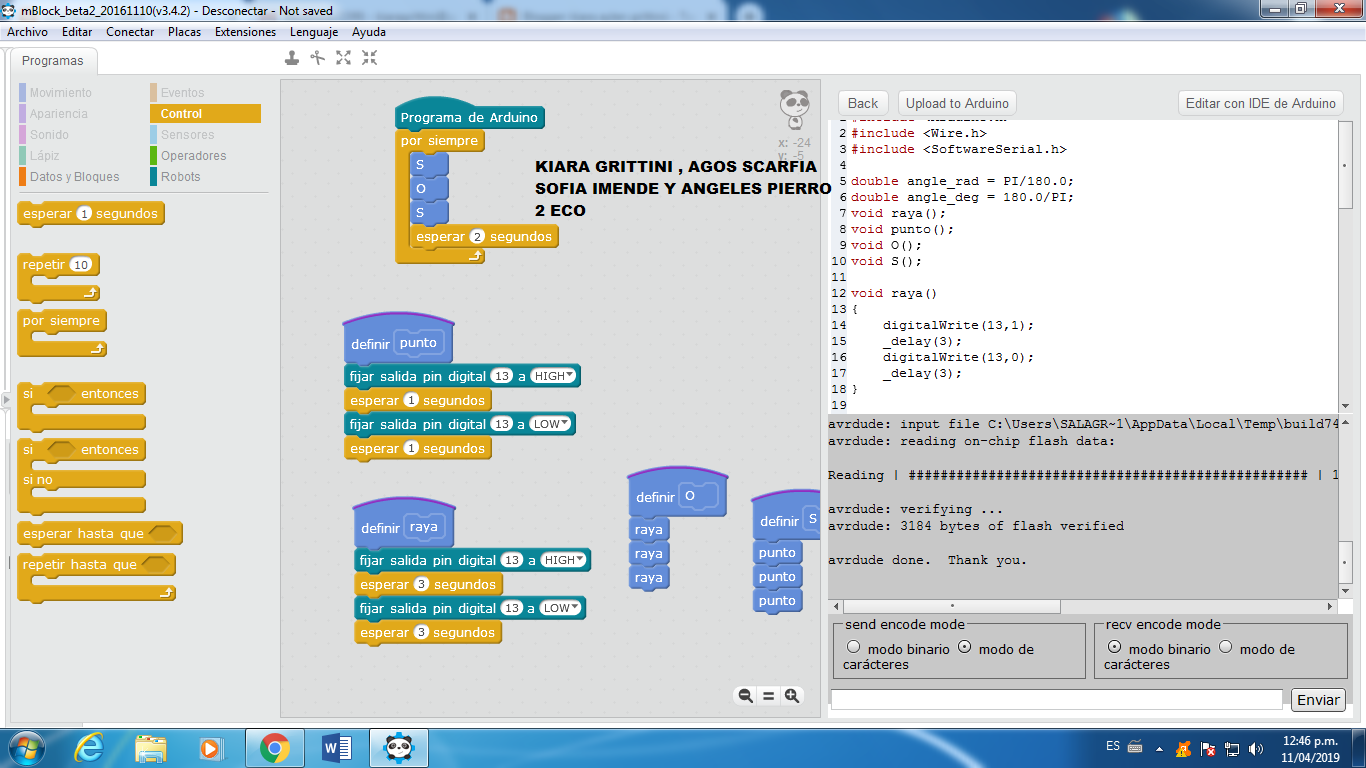Open the Archivo menu
Viewport: 1366px width, 768px height.
[x=27, y=32]
